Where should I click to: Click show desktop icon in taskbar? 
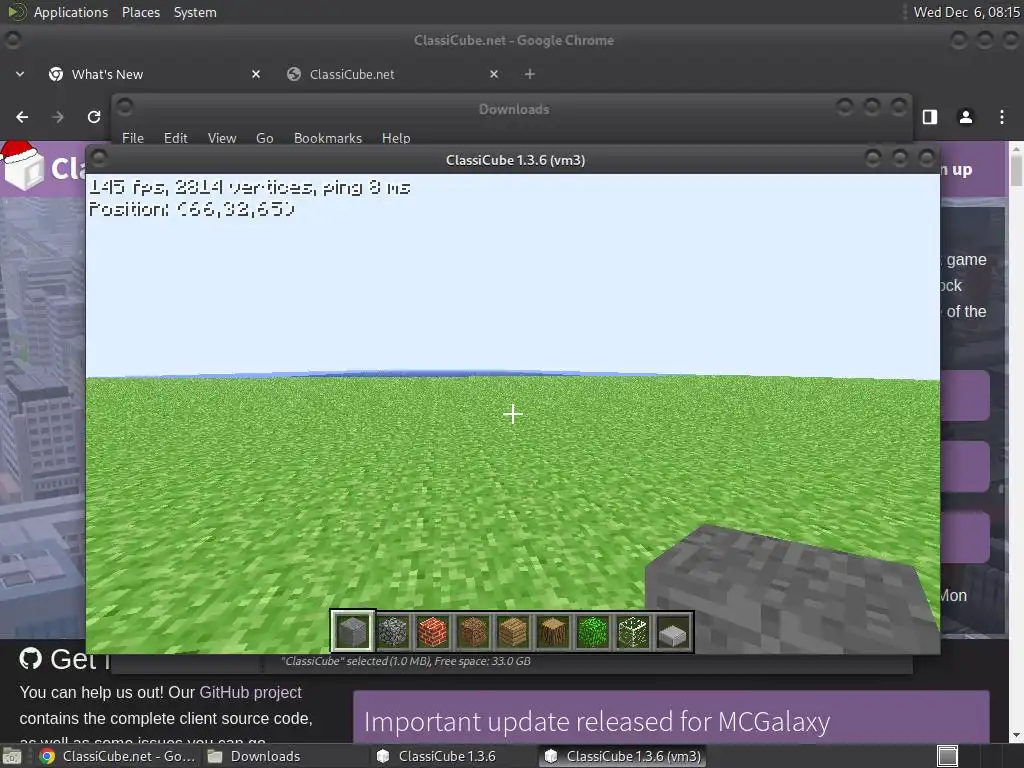pos(11,757)
